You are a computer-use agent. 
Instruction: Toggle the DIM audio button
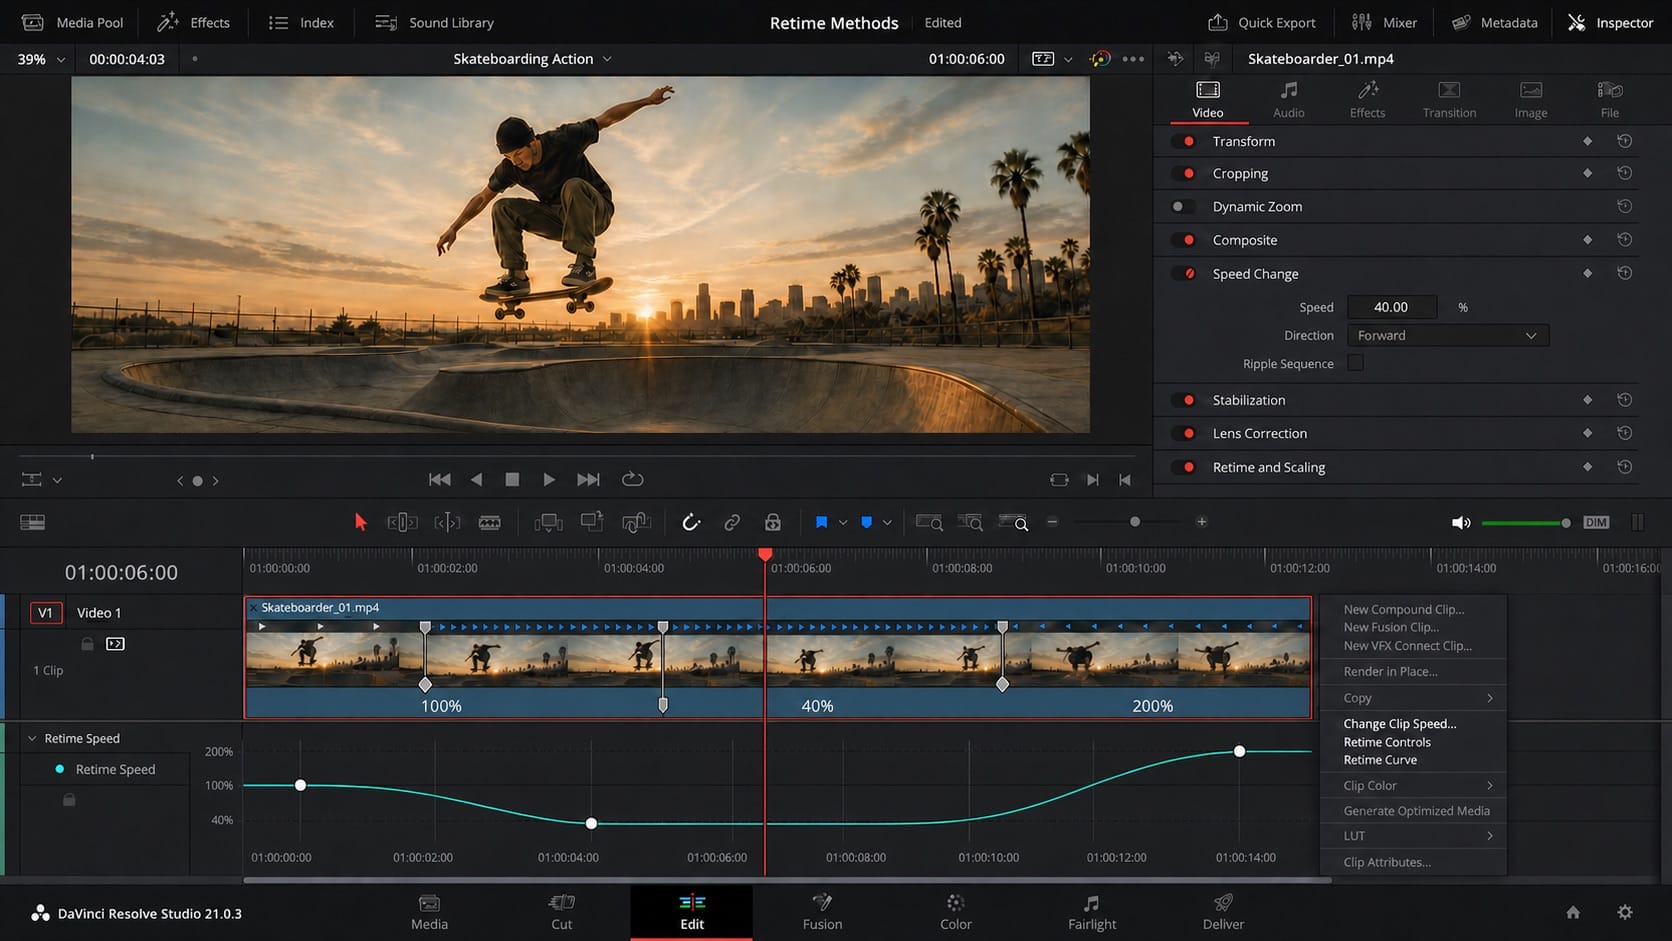1596,522
